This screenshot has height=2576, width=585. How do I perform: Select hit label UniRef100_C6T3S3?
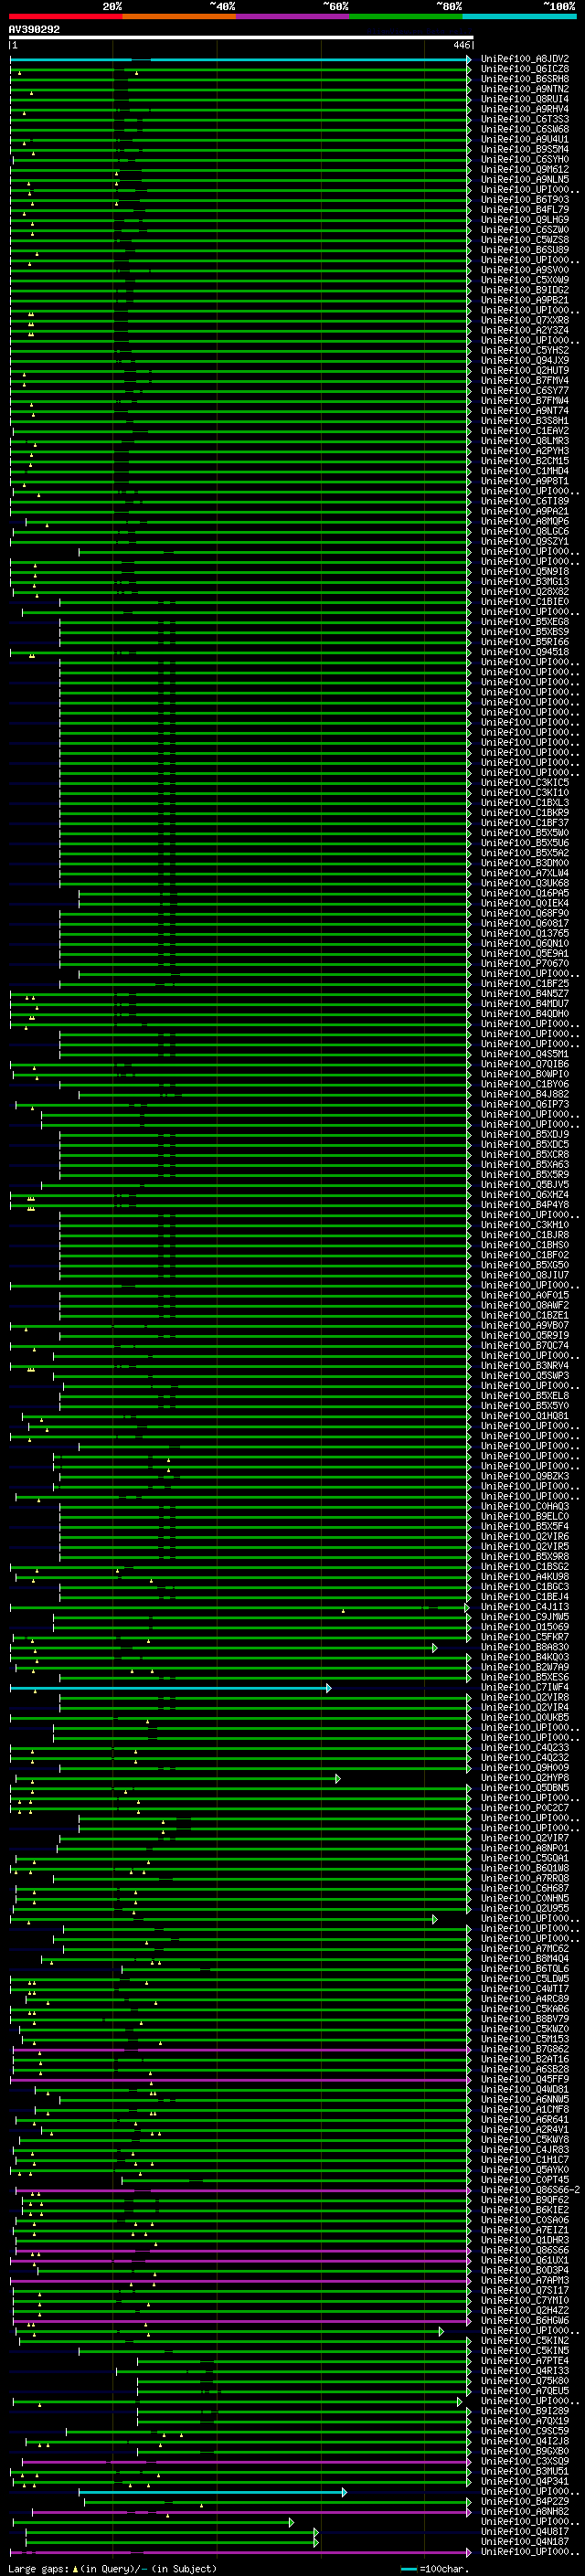(524, 119)
